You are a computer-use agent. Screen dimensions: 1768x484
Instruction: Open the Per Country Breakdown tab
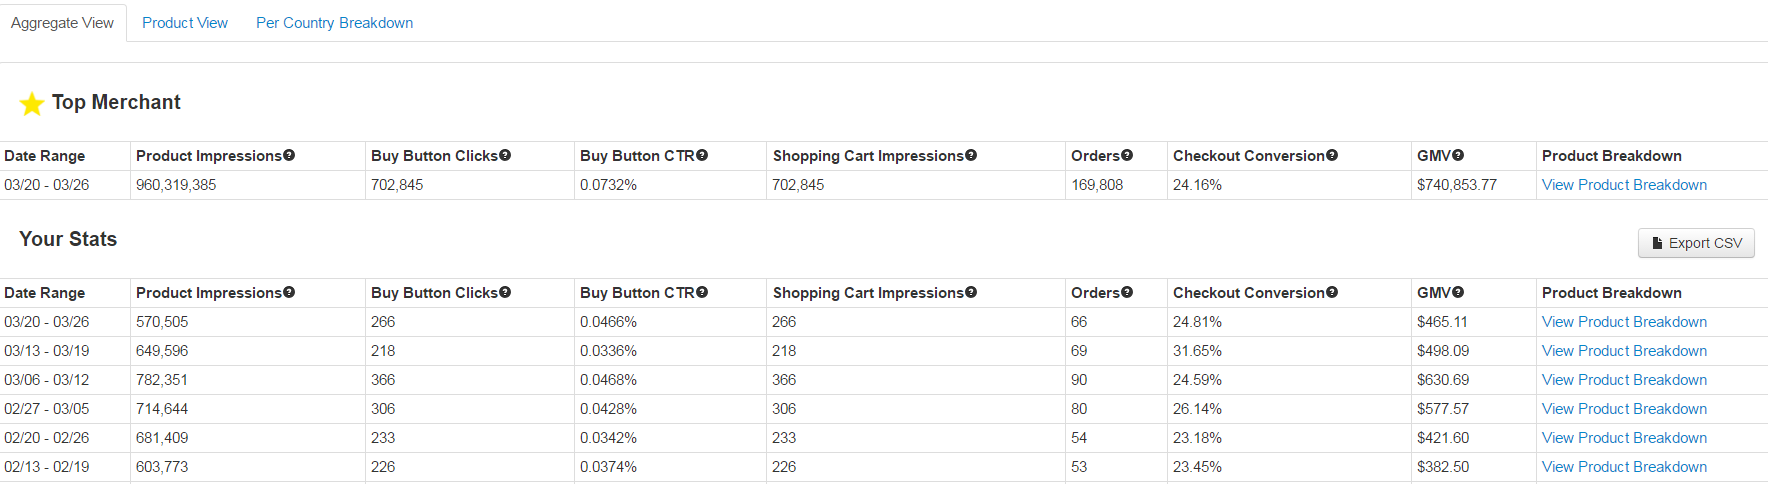click(334, 23)
